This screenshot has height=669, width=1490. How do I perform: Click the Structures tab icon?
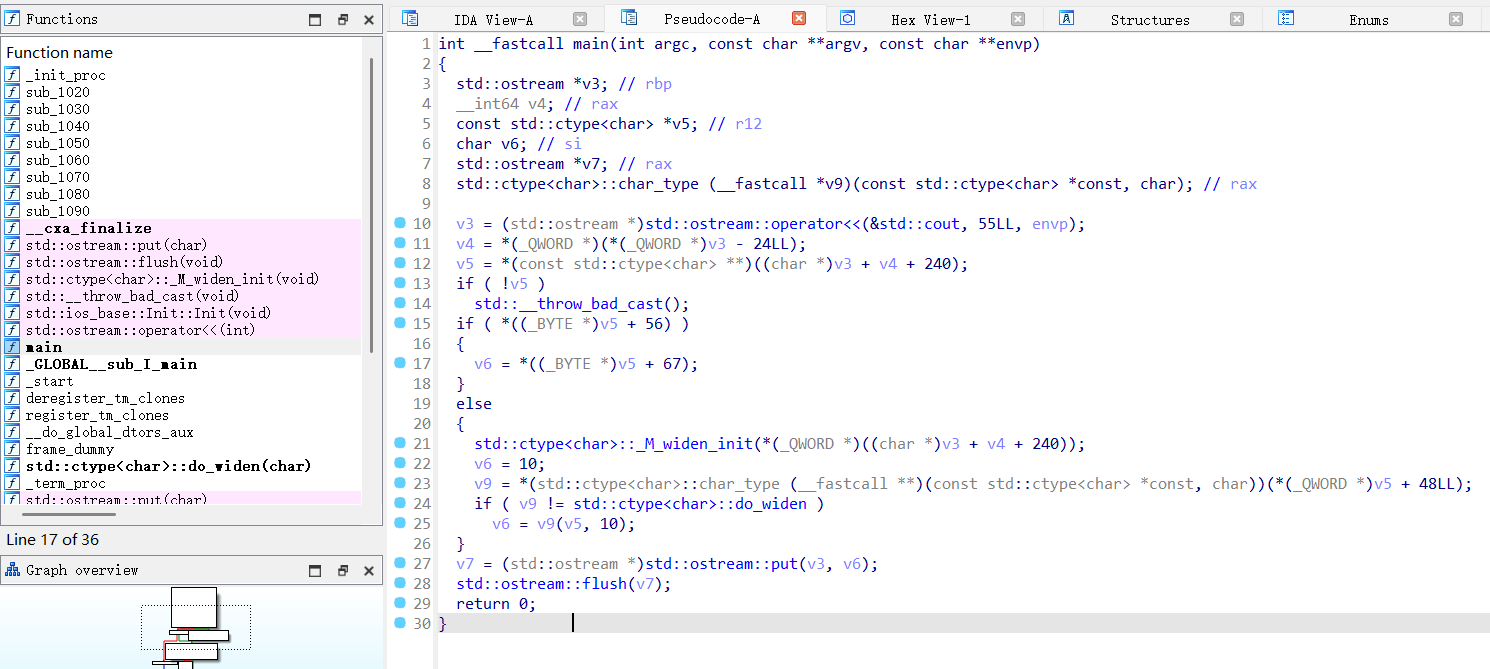click(1066, 19)
